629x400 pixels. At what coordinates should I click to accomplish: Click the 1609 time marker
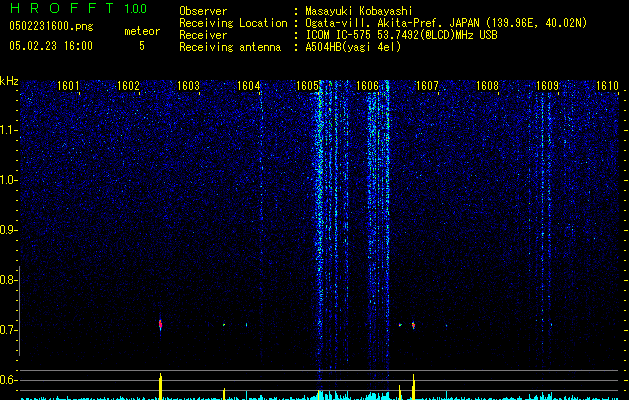click(x=548, y=86)
